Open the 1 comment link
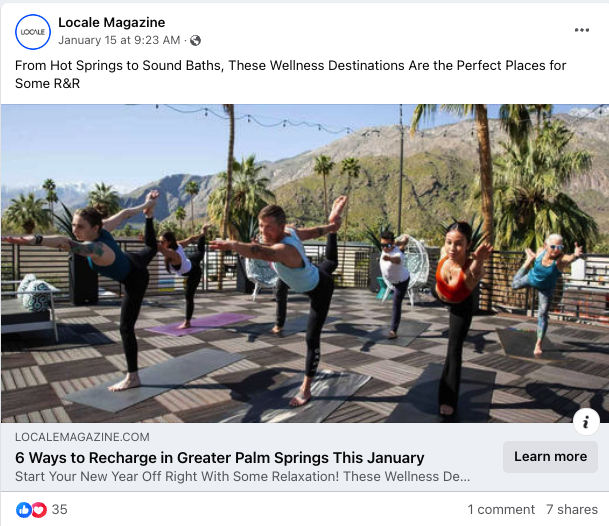This screenshot has width=609, height=526. click(501, 510)
